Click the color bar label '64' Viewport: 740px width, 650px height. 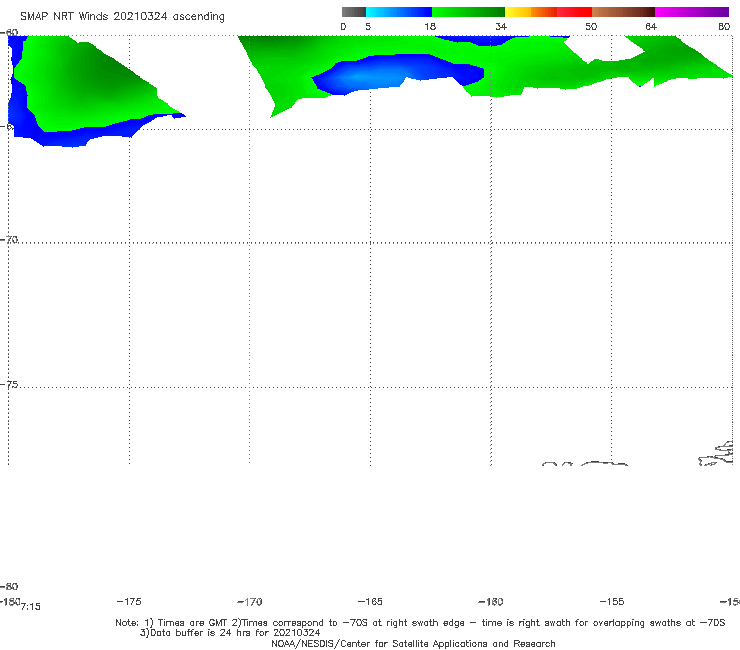651,27
